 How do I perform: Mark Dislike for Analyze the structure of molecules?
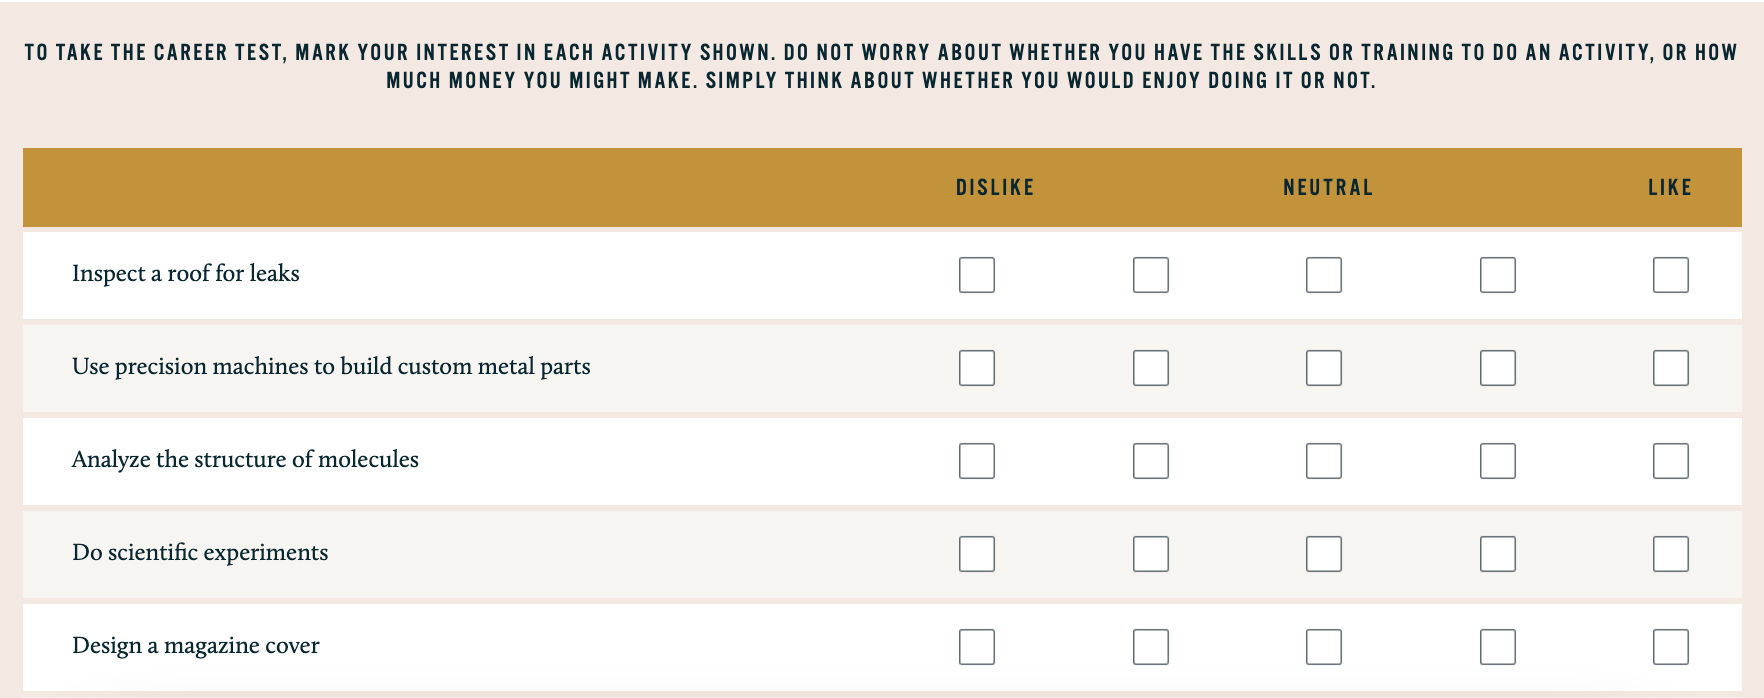tap(977, 461)
